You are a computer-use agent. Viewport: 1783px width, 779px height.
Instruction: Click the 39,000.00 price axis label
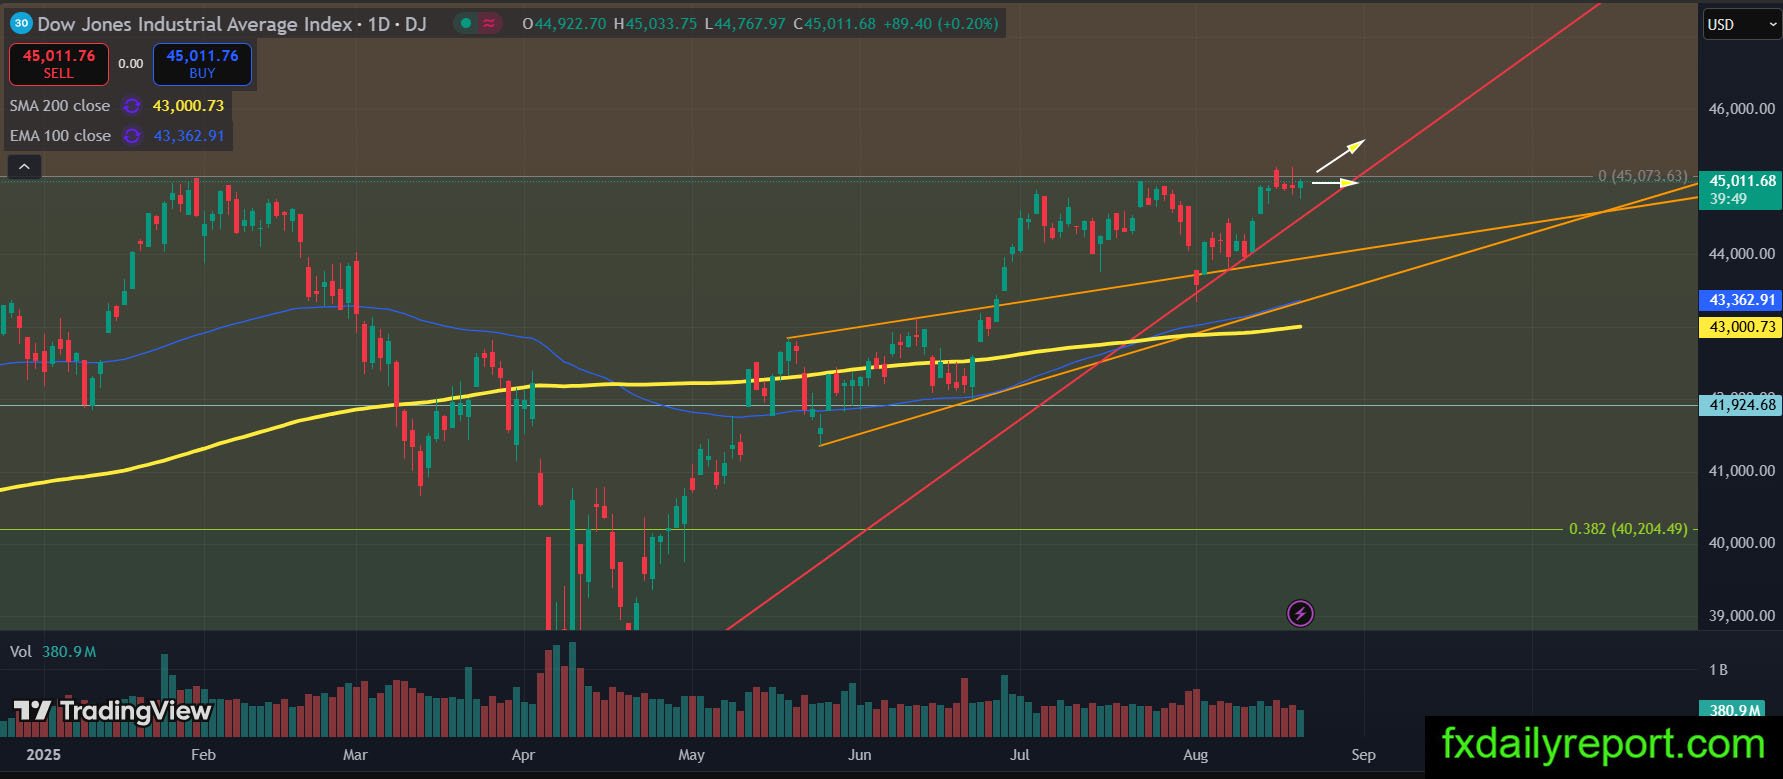tap(1742, 616)
